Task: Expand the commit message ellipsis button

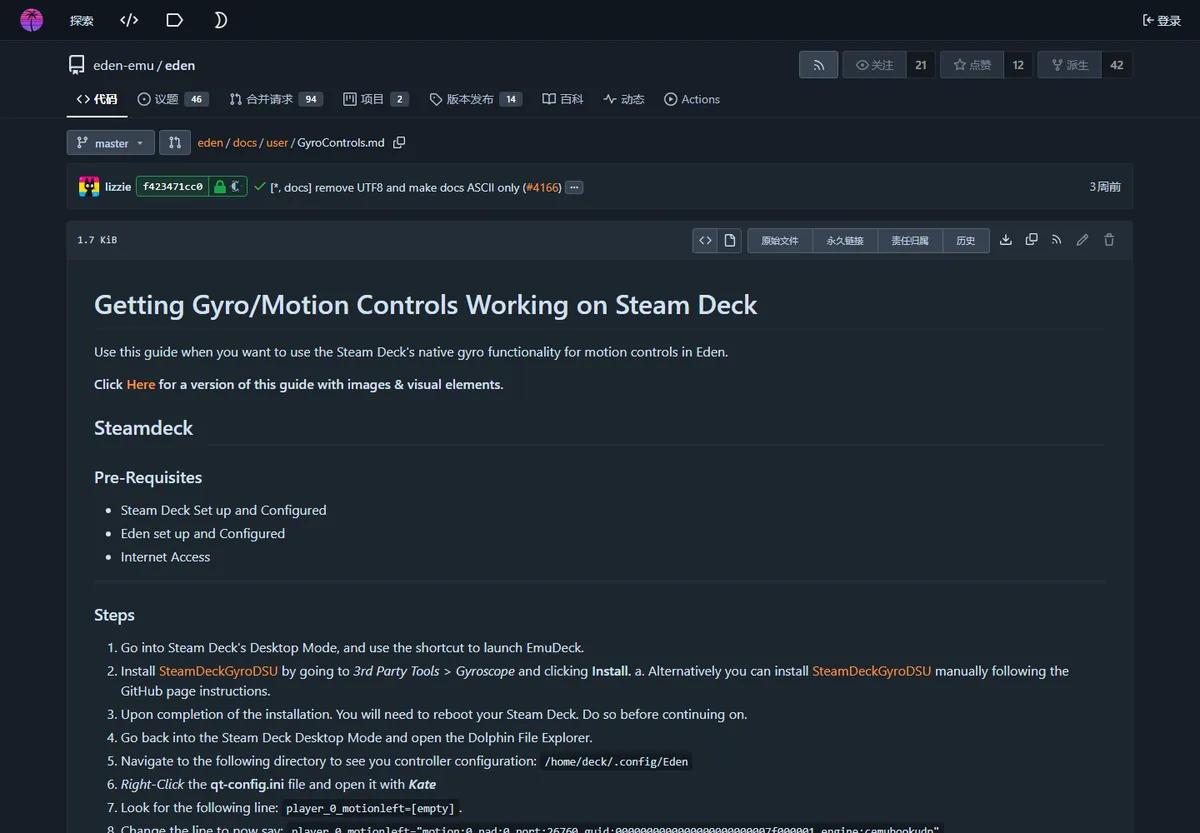Action: [574, 187]
